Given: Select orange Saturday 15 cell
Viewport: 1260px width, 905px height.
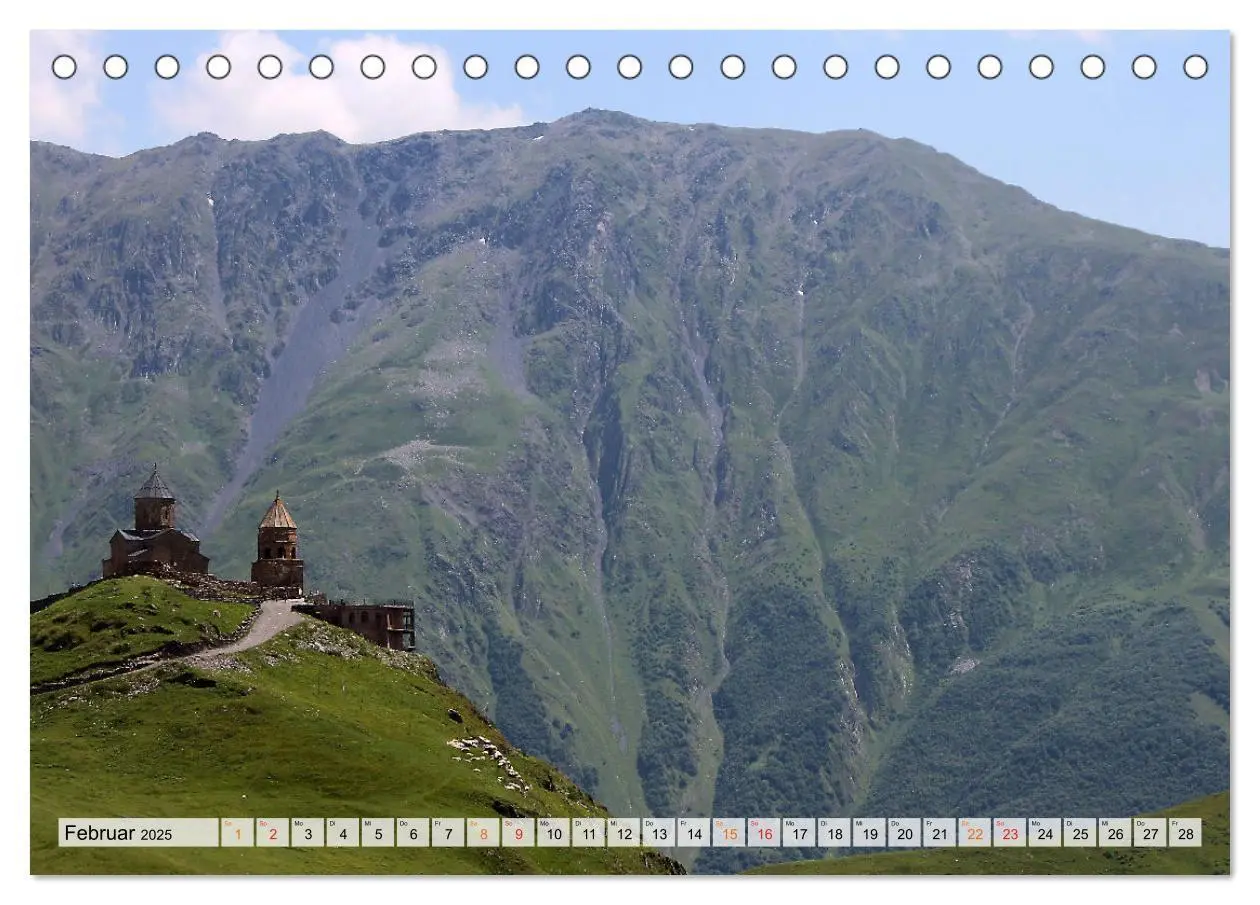Looking at the screenshot, I should (729, 833).
